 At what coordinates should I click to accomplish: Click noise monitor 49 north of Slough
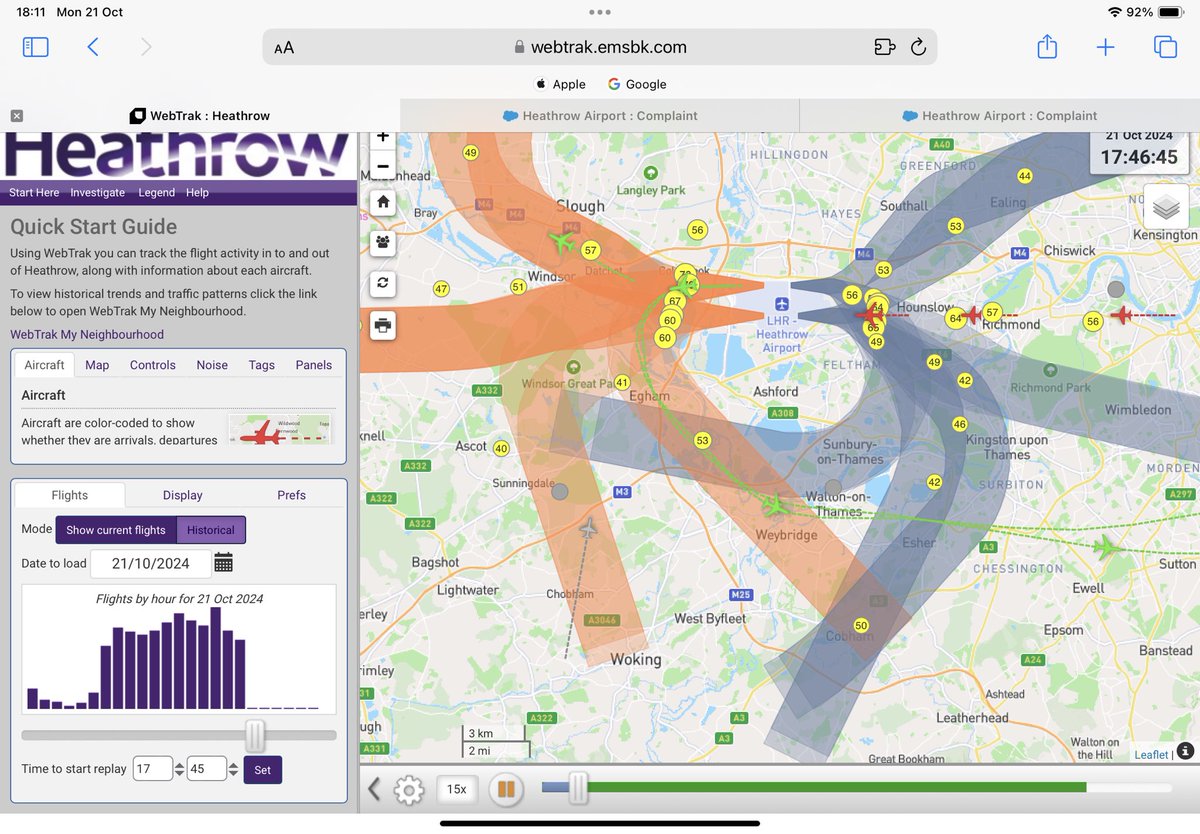(x=470, y=152)
